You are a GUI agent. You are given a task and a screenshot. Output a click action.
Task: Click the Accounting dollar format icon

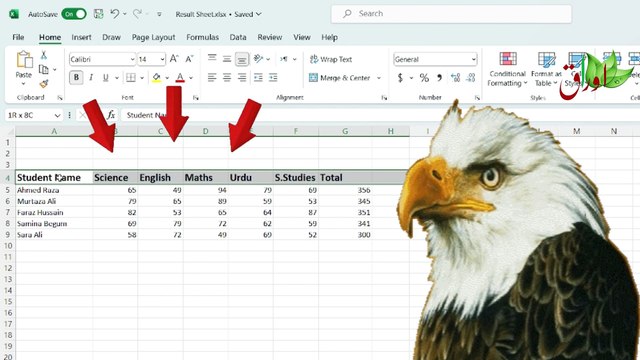pyautogui.click(x=400, y=78)
